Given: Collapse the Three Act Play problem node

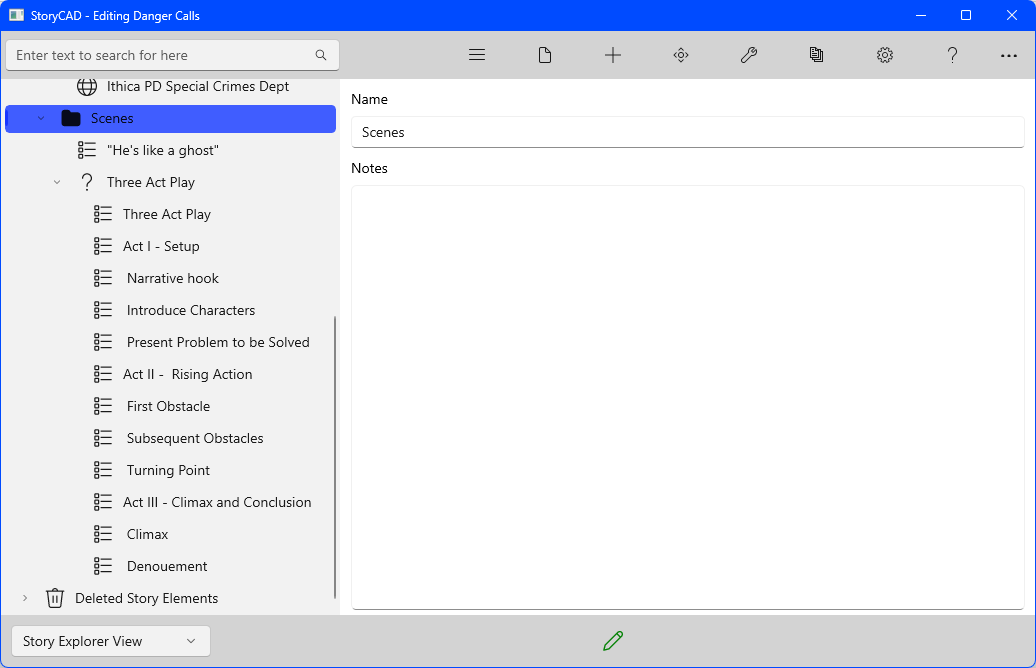Looking at the screenshot, I should point(57,182).
